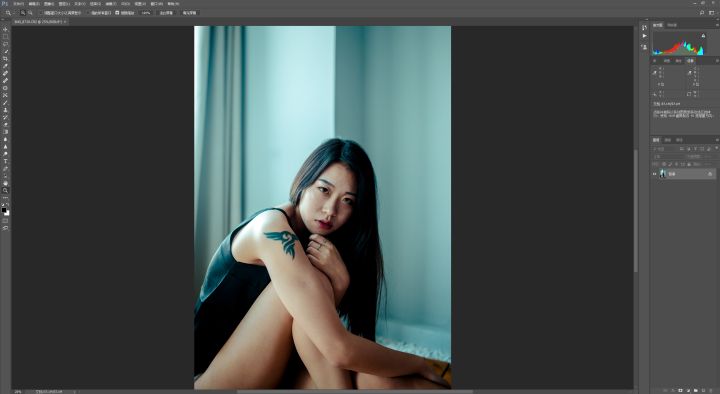Open the workspace switcher dropdown
This screenshot has height=394, width=720.
712,13
